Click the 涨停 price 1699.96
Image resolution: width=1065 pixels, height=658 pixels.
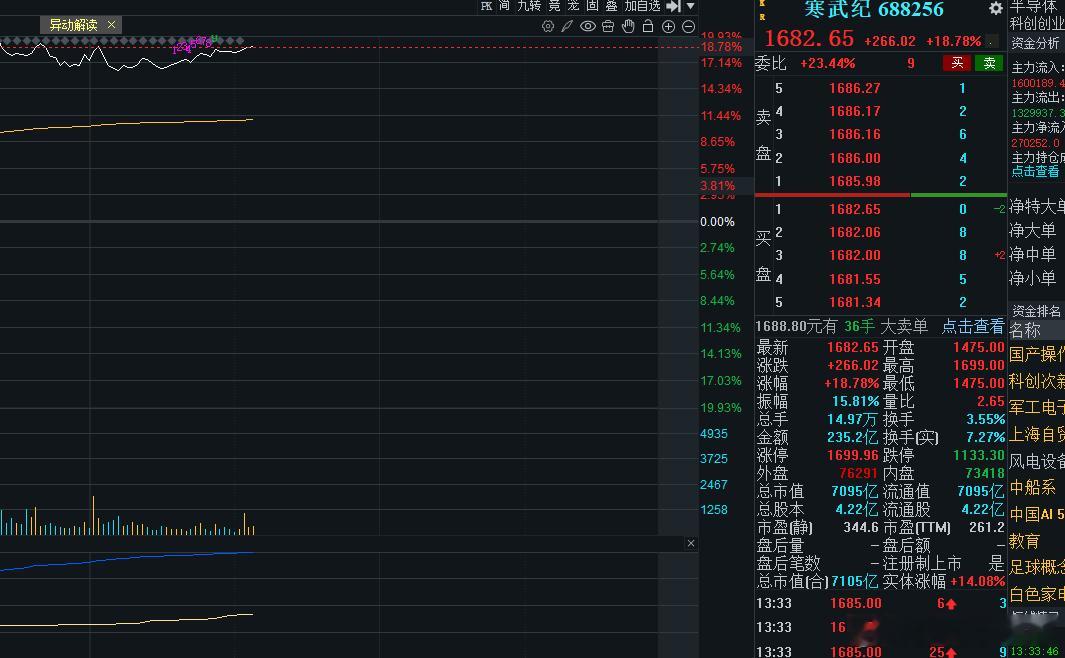pyautogui.click(x=853, y=455)
